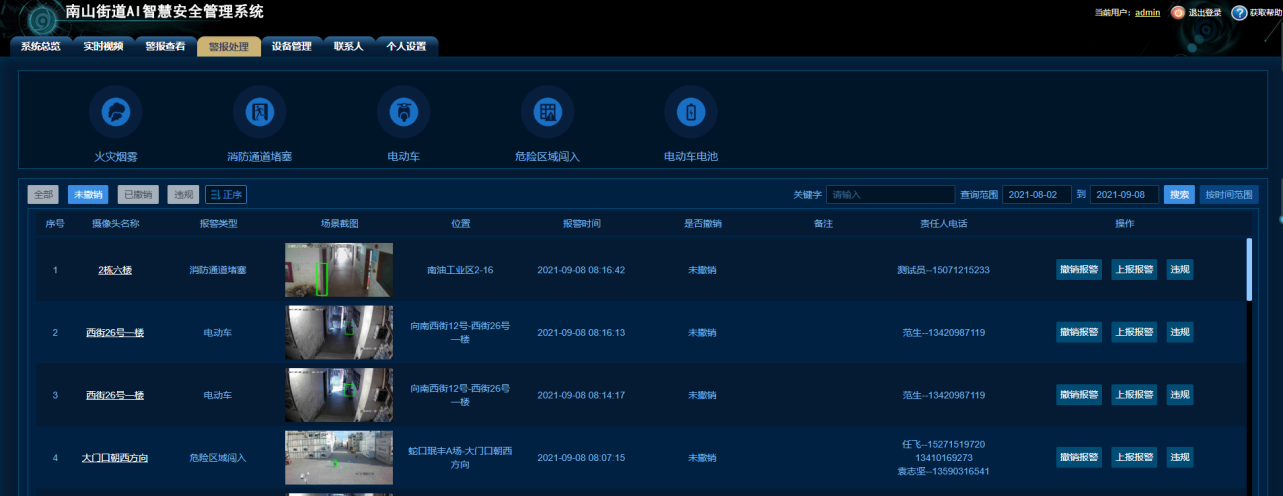
Task: Open the start date 2021-08-02 picker
Action: (1037, 195)
